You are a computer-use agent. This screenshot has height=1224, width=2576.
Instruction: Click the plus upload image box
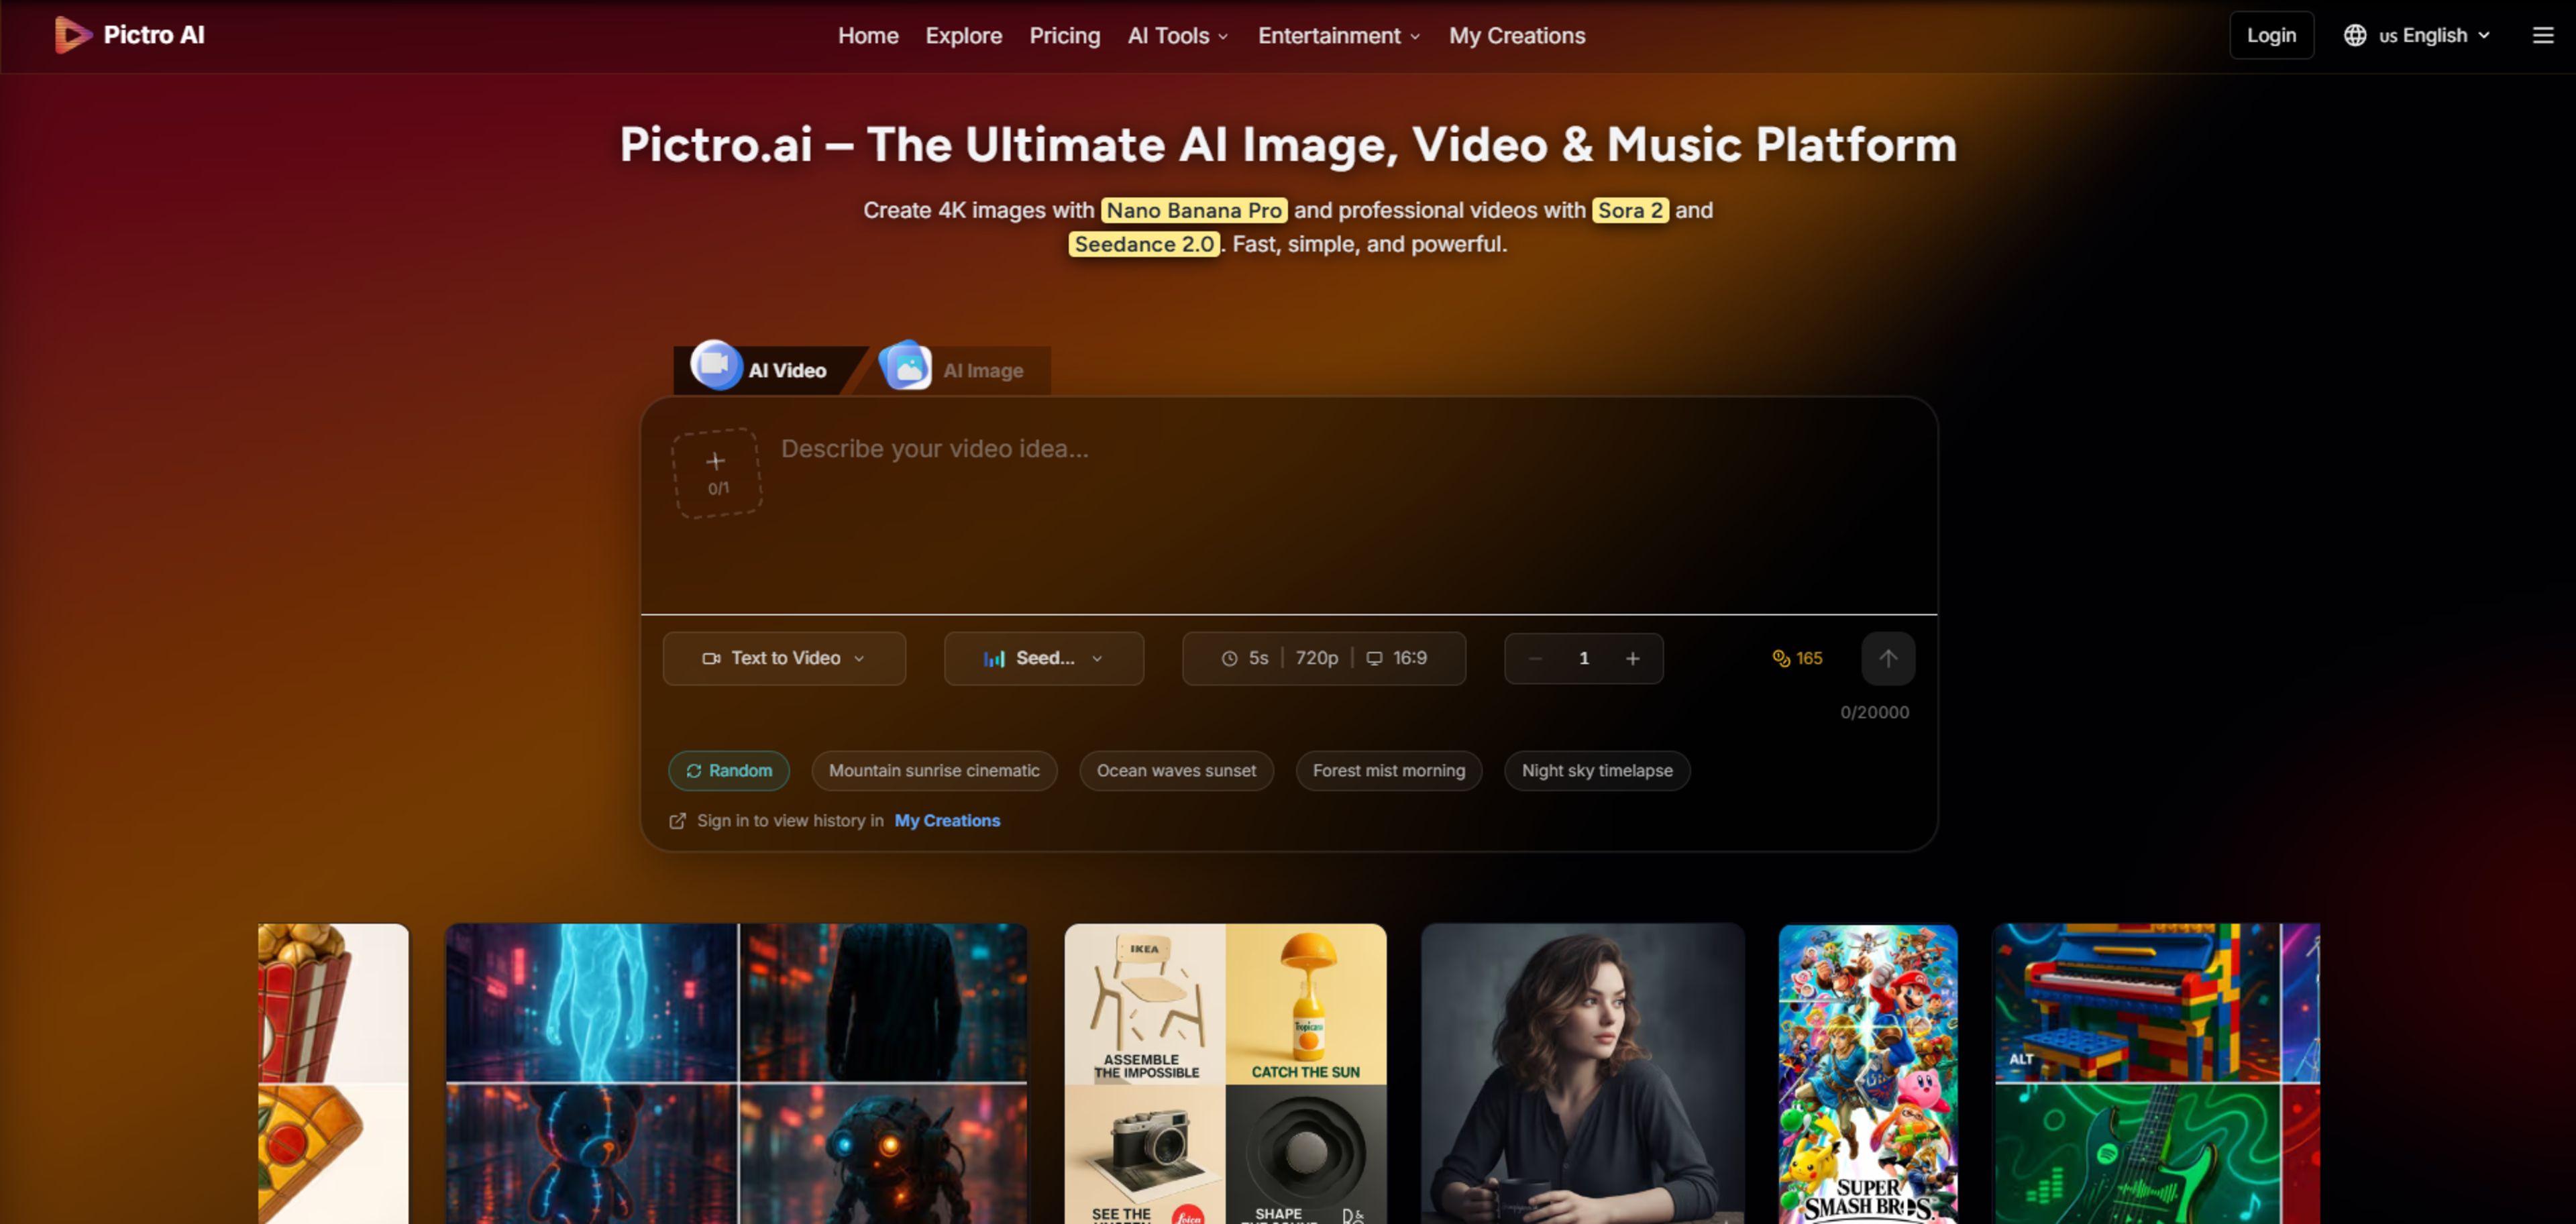coord(717,473)
